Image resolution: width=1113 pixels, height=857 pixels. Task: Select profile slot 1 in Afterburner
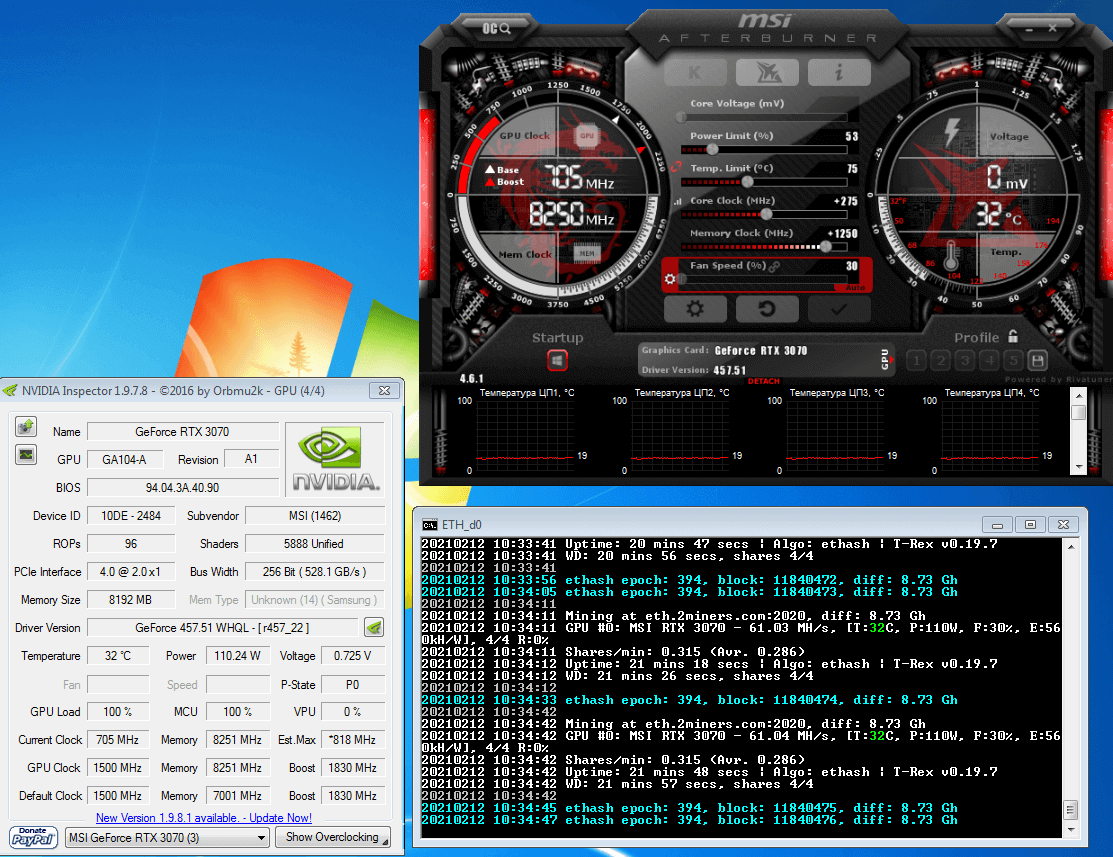[916, 361]
